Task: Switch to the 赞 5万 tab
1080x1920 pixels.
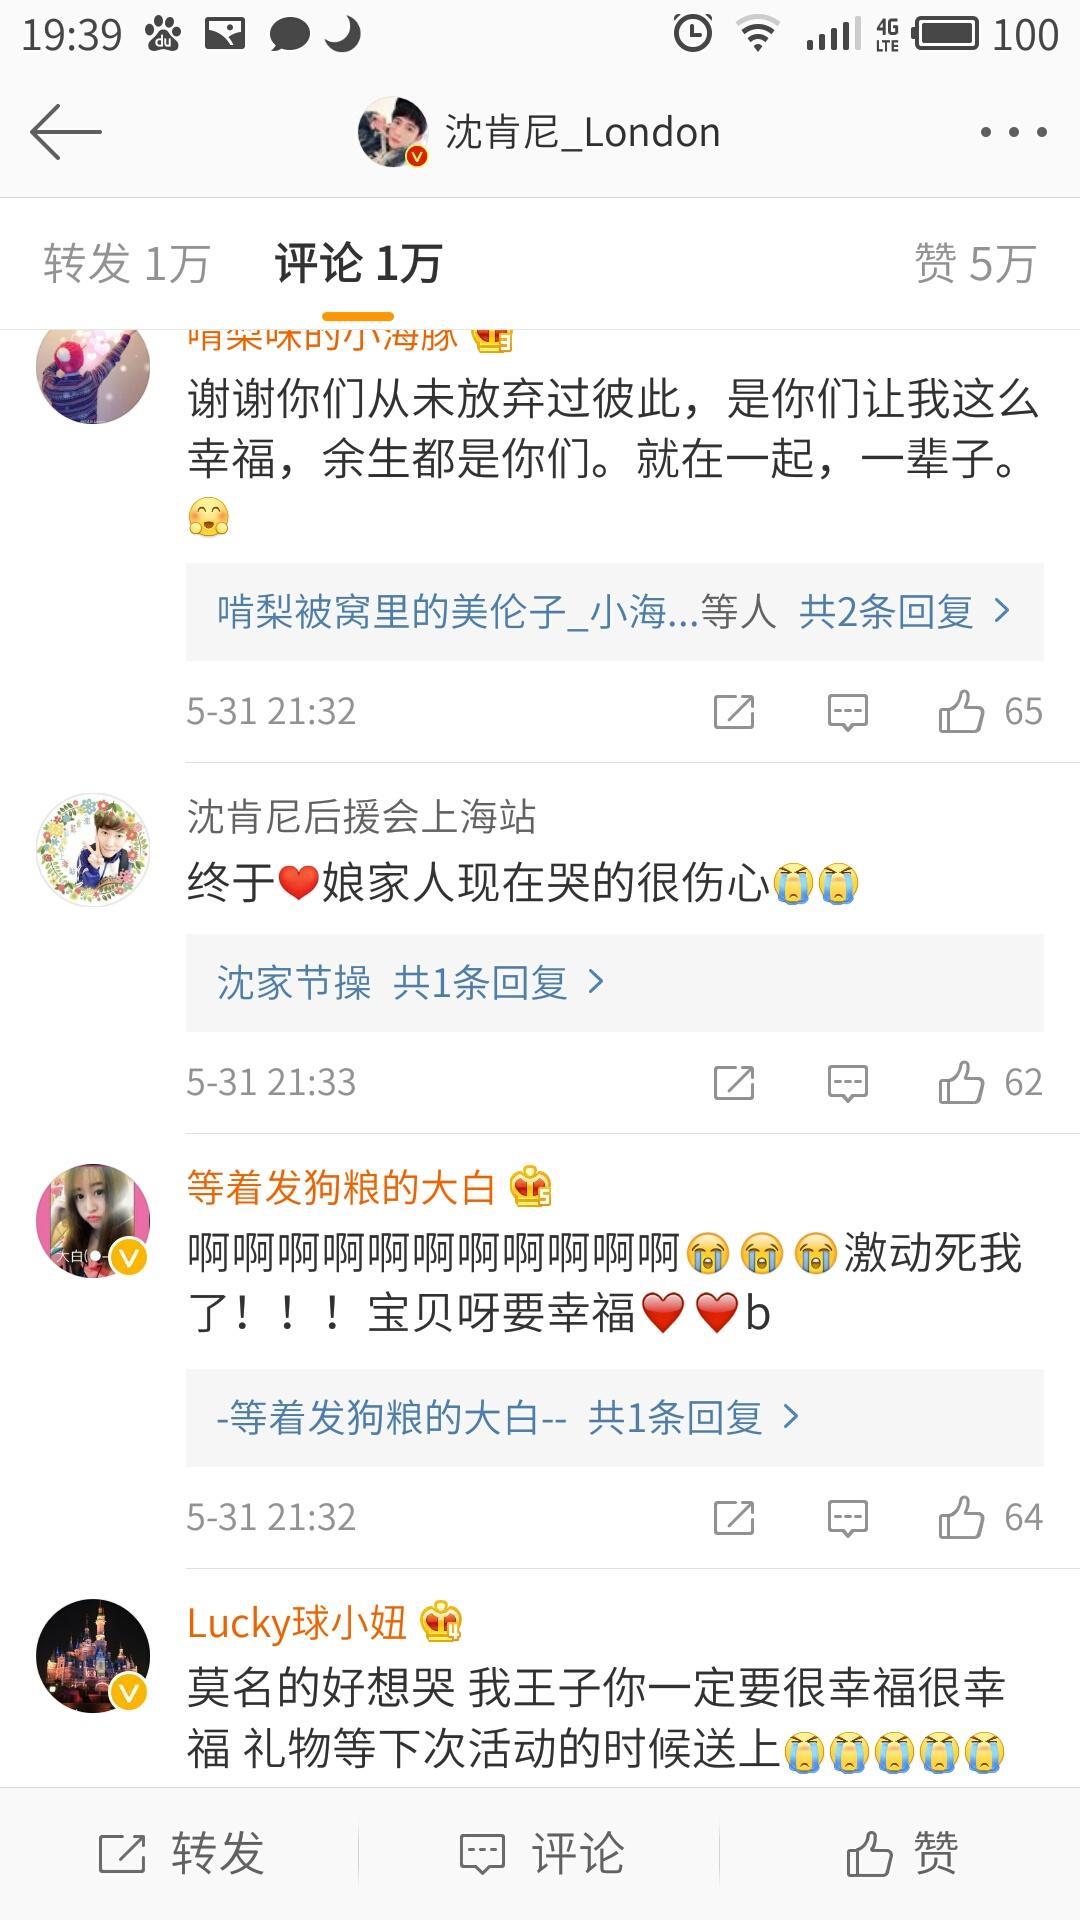Action: tap(974, 264)
